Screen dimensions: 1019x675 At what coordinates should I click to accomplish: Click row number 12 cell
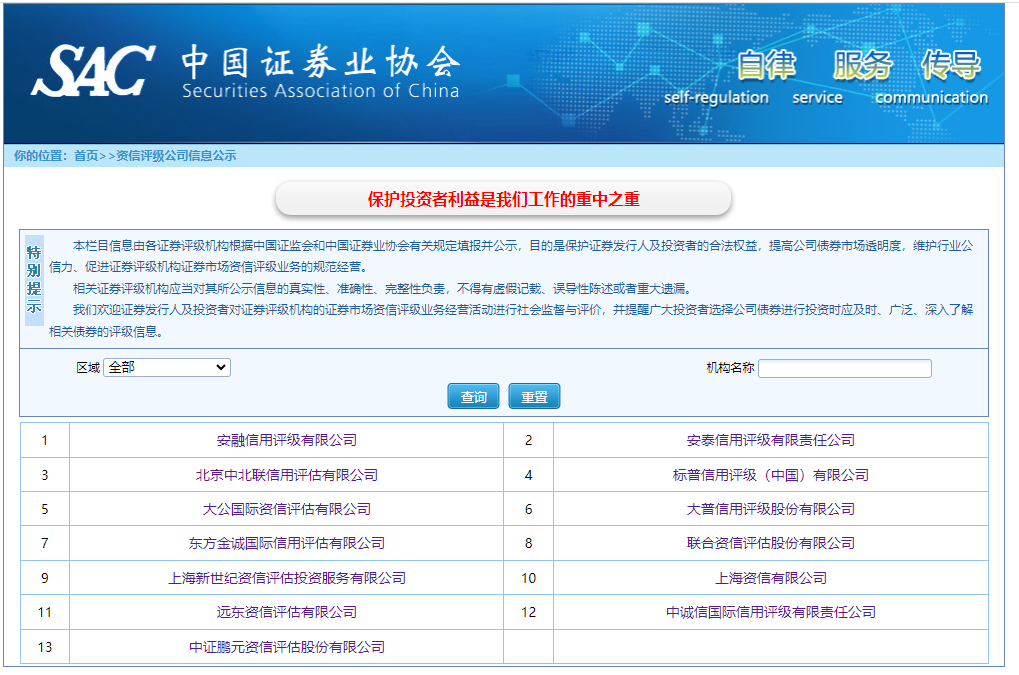click(x=528, y=612)
